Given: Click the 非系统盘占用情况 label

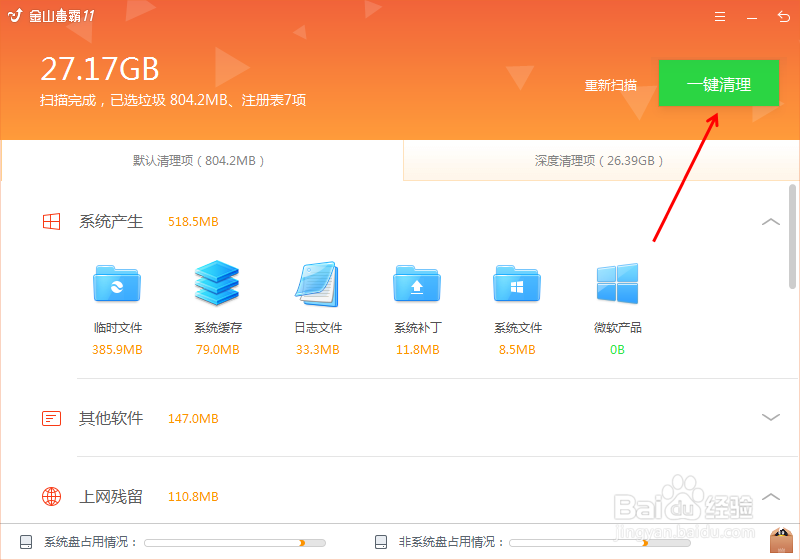Looking at the screenshot, I should click(x=451, y=542).
